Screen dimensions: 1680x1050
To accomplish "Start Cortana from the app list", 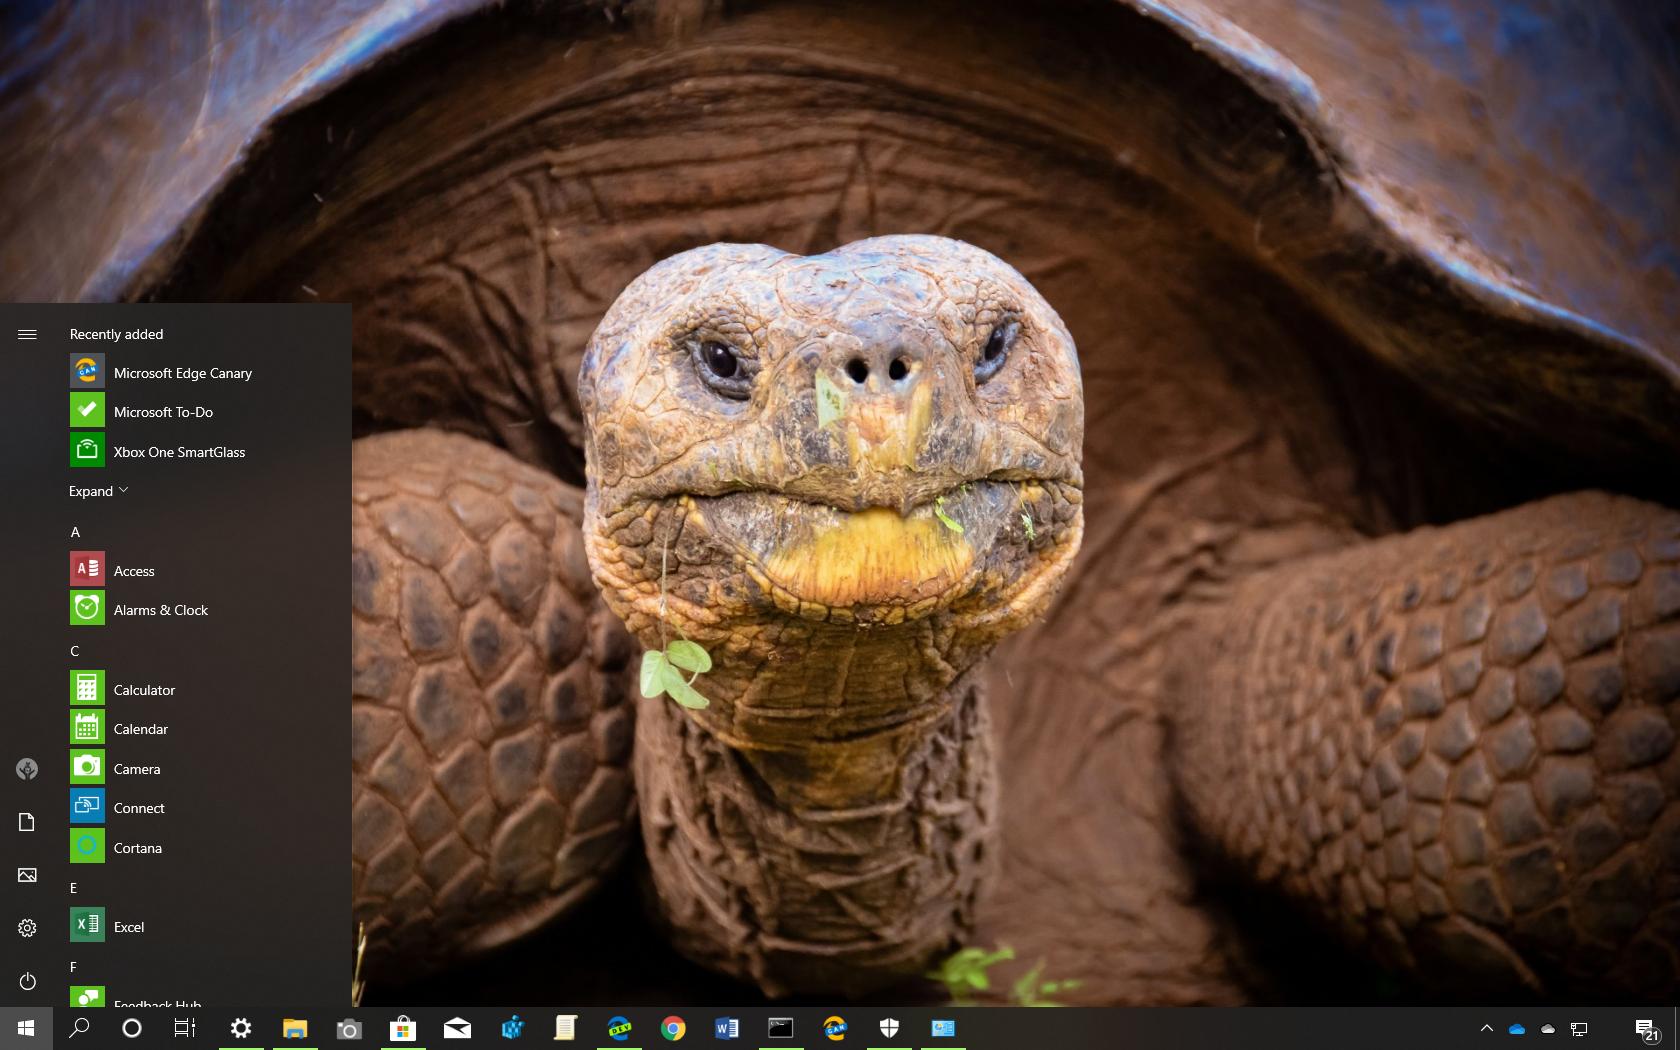I will click(137, 847).
